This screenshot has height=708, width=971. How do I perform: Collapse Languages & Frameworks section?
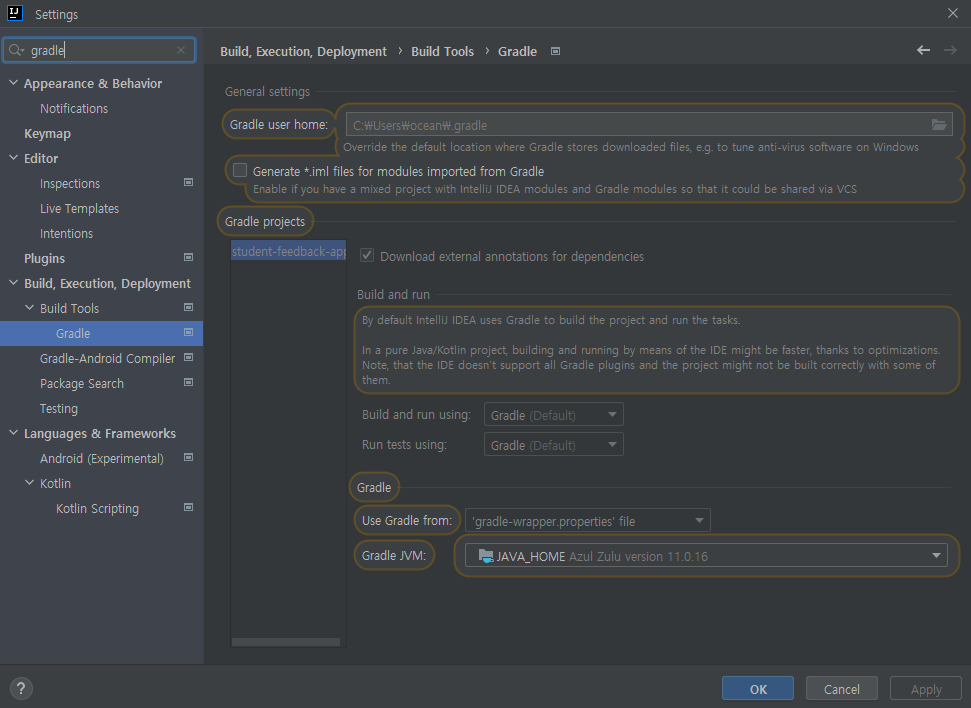[14, 432]
